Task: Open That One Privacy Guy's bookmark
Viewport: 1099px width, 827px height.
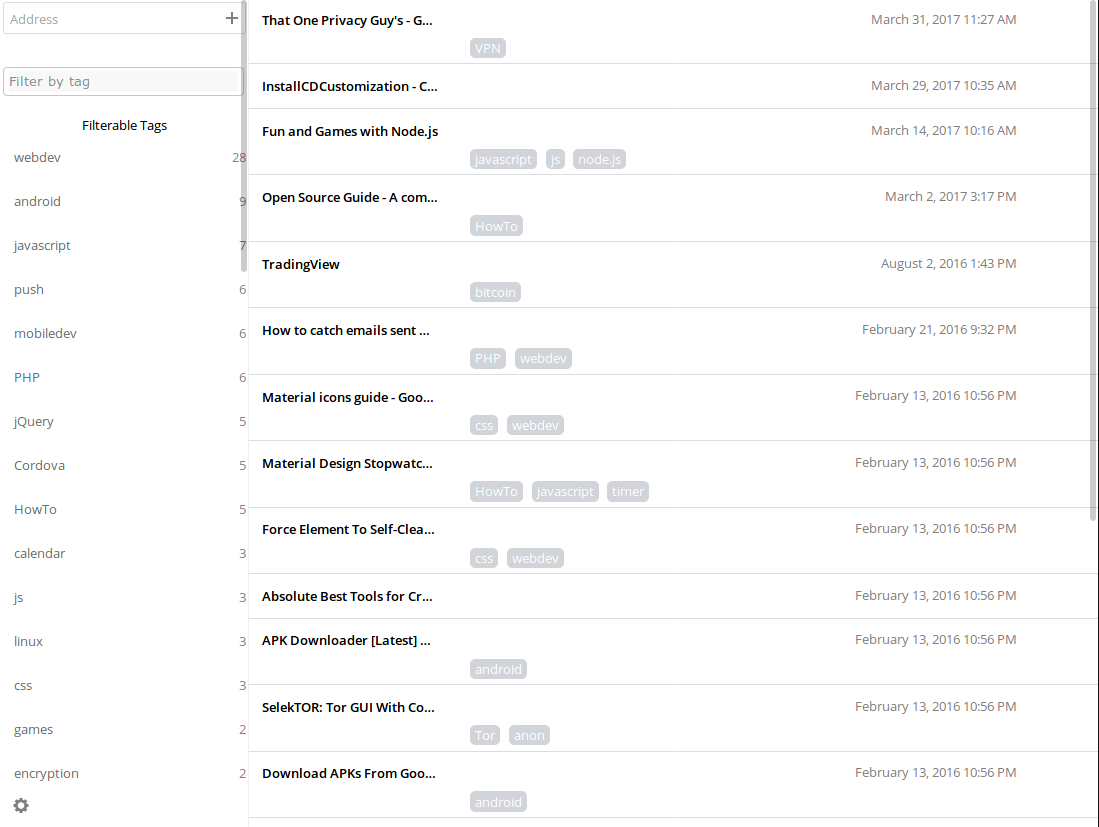Action: coord(347,20)
